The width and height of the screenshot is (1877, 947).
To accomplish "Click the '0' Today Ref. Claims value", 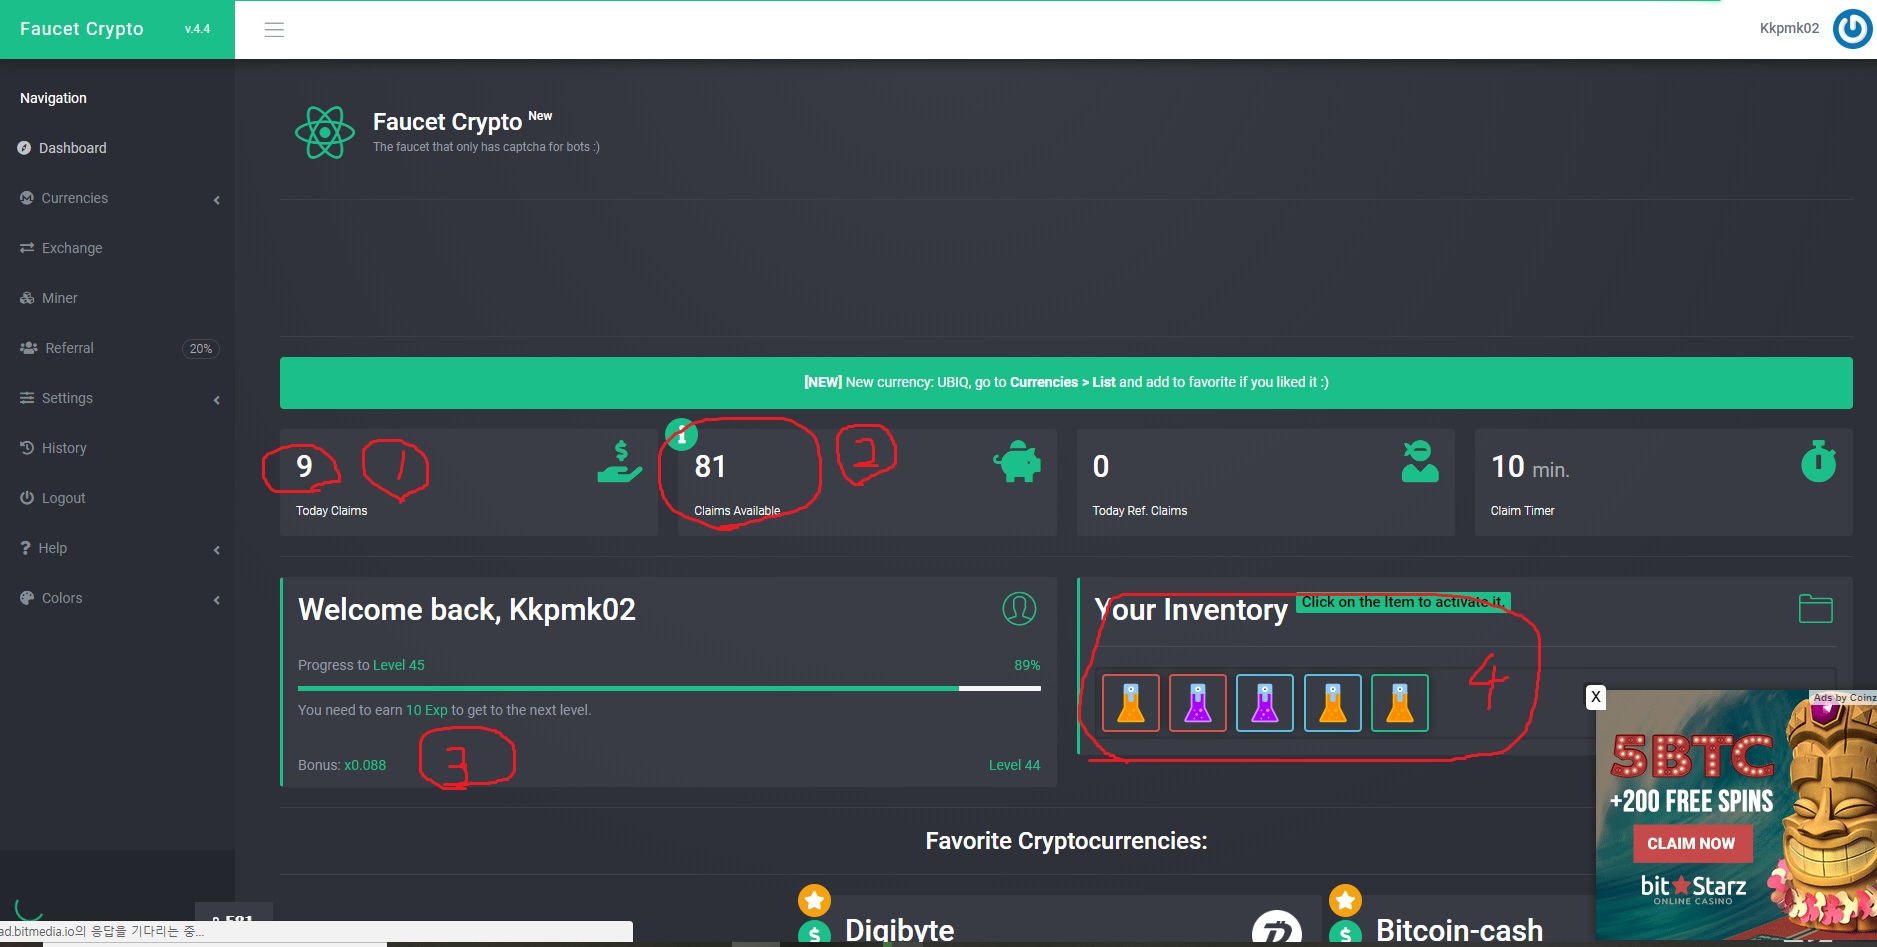I will (1101, 466).
